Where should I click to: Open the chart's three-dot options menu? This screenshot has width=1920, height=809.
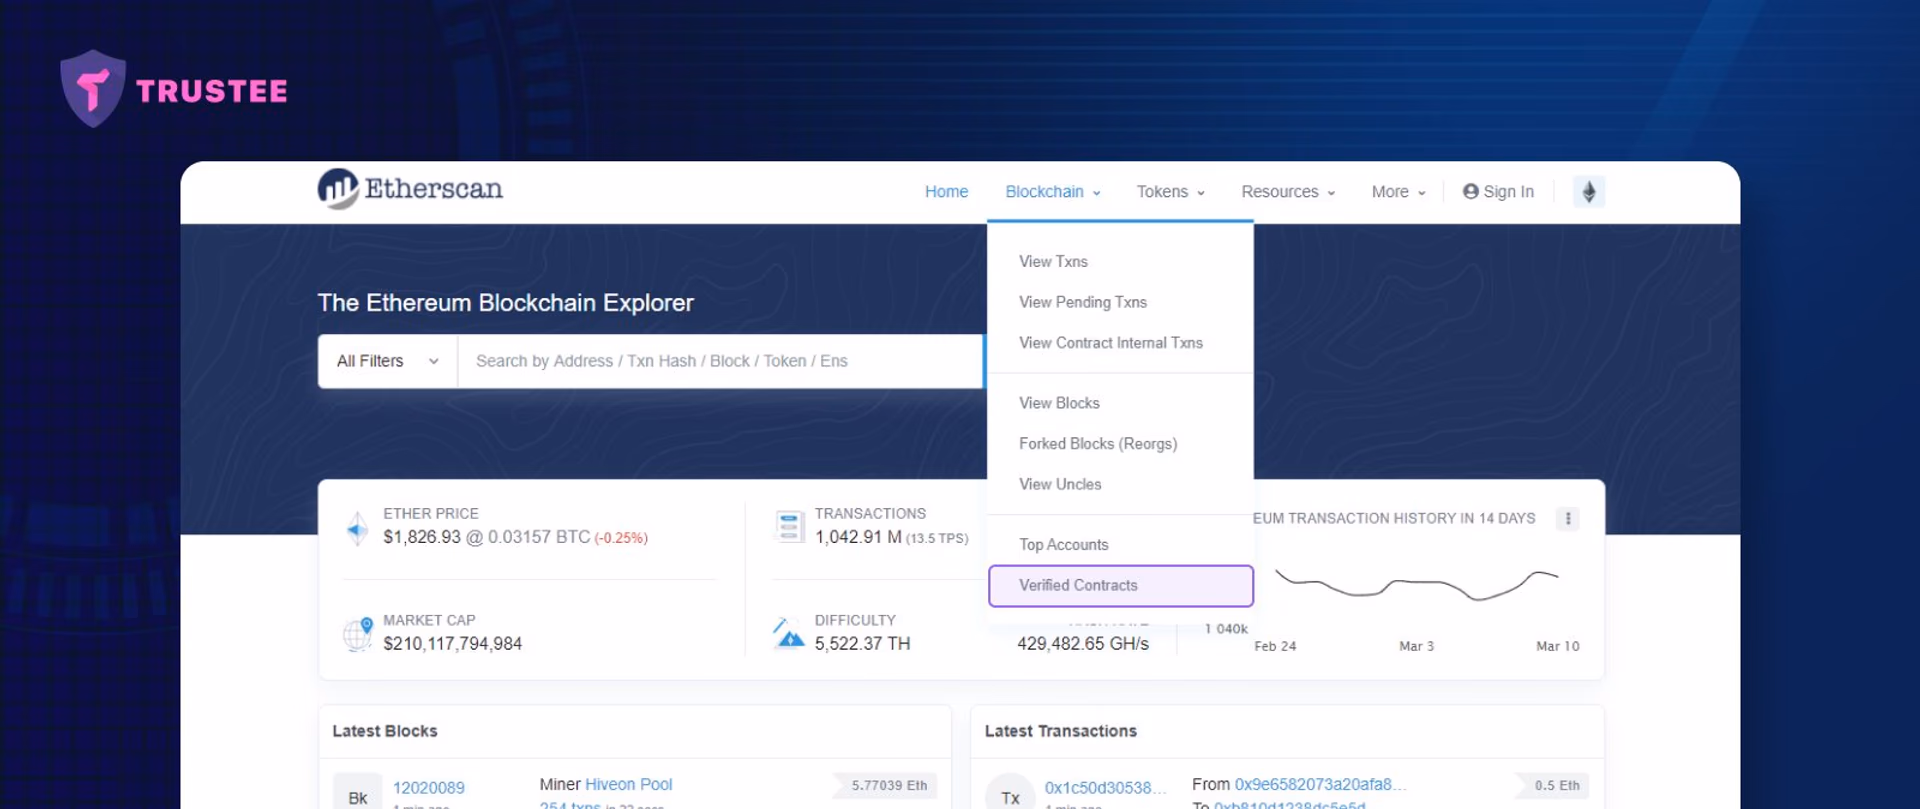click(1568, 518)
